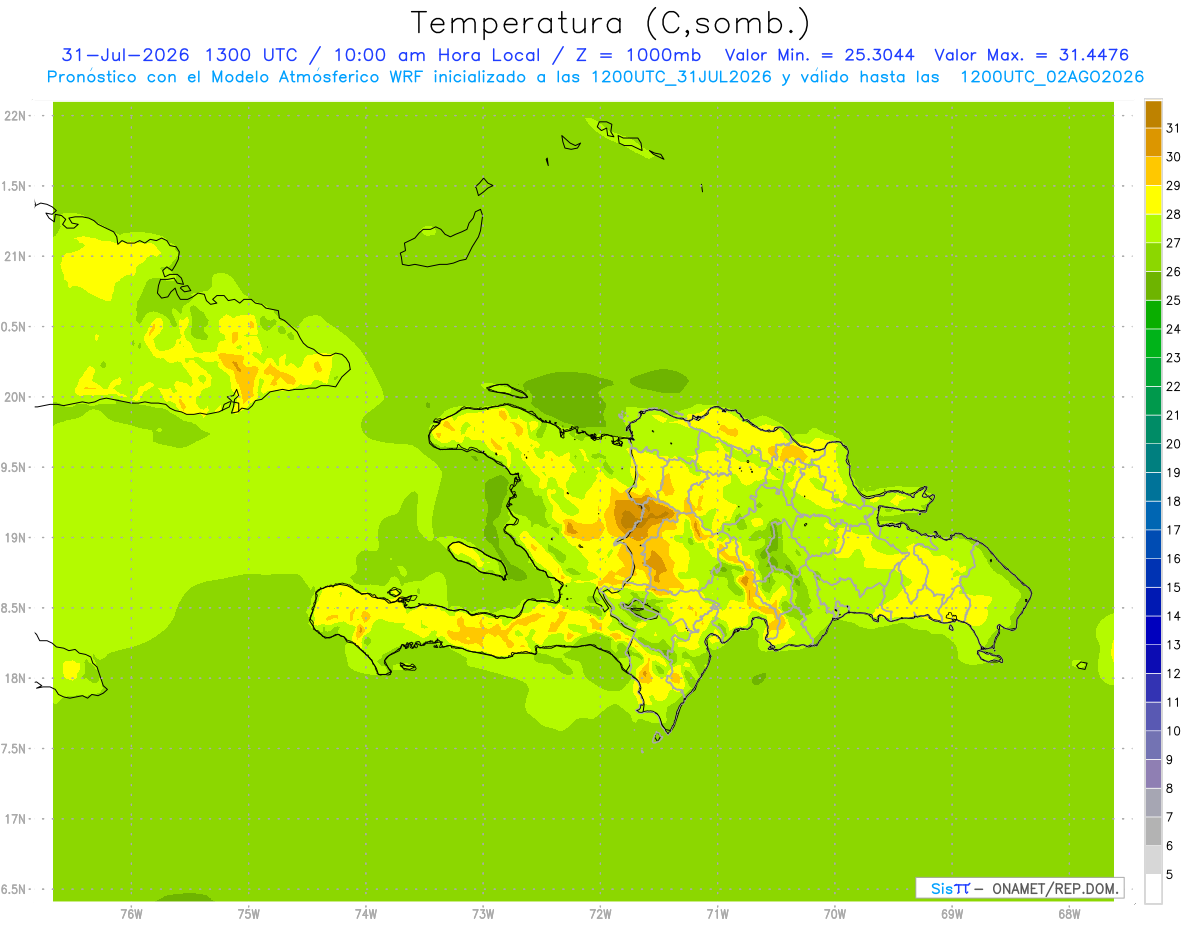Click the "14" label on the color bar
The width and height of the screenshot is (1200, 927).
tap(1173, 616)
